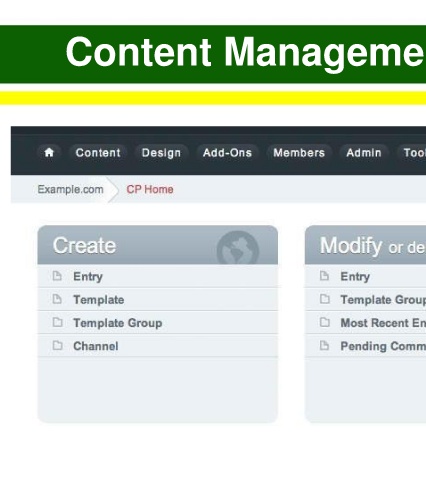The image size is (426, 480).
Task: Open the Members menu
Action: pyautogui.click(x=299, y=153)
